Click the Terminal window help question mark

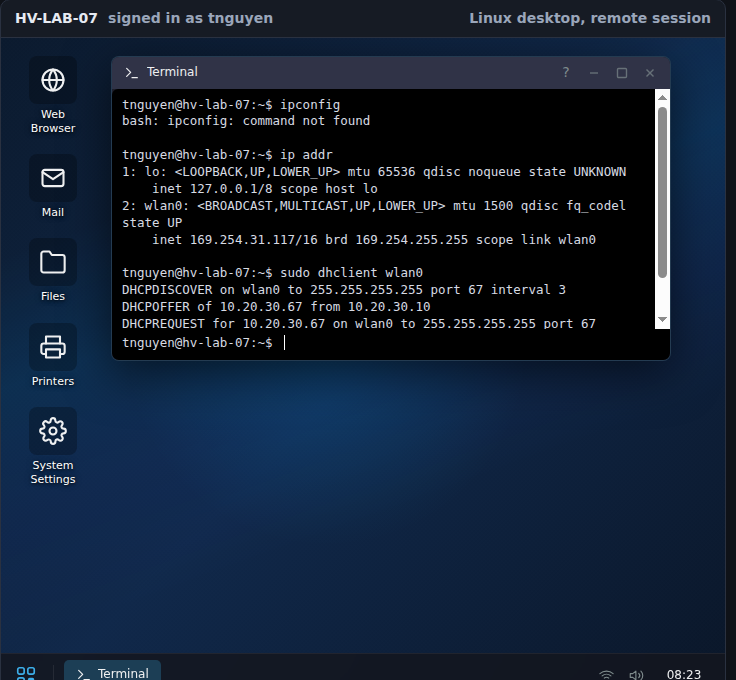click(566, 73)
